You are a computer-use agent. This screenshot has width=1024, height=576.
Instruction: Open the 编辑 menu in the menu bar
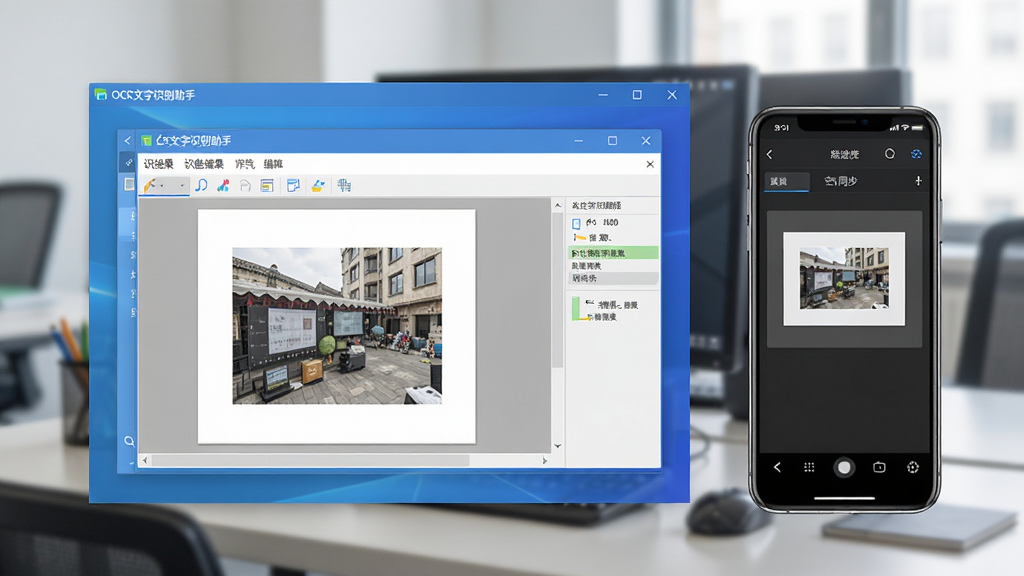point(273,164)
